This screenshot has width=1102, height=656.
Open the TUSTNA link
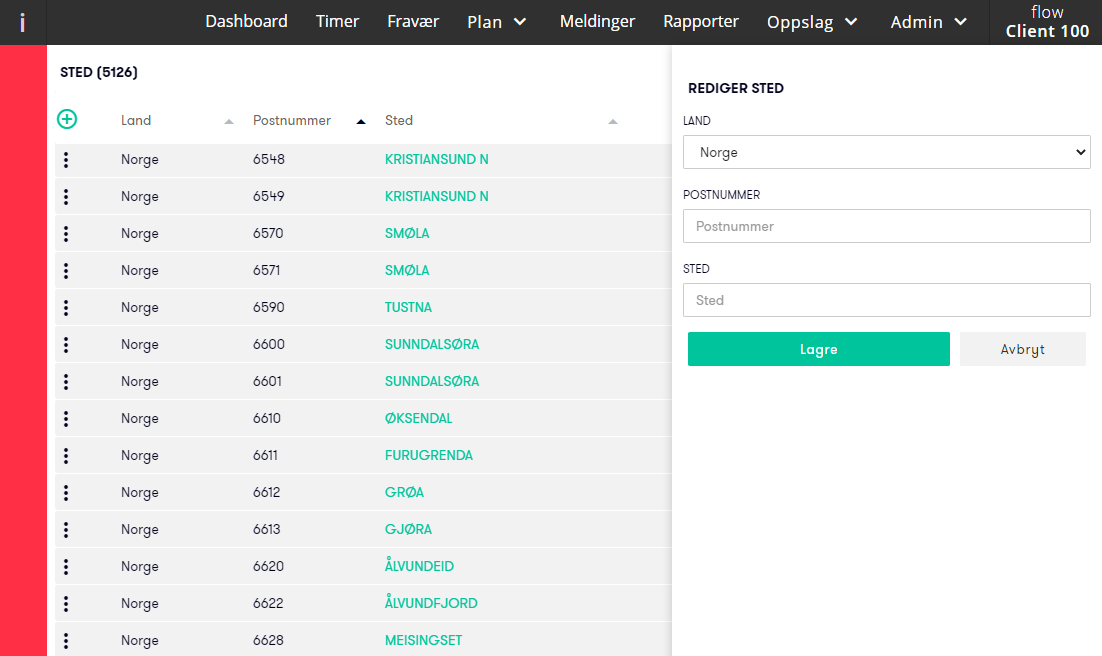(x=408, y=307)
